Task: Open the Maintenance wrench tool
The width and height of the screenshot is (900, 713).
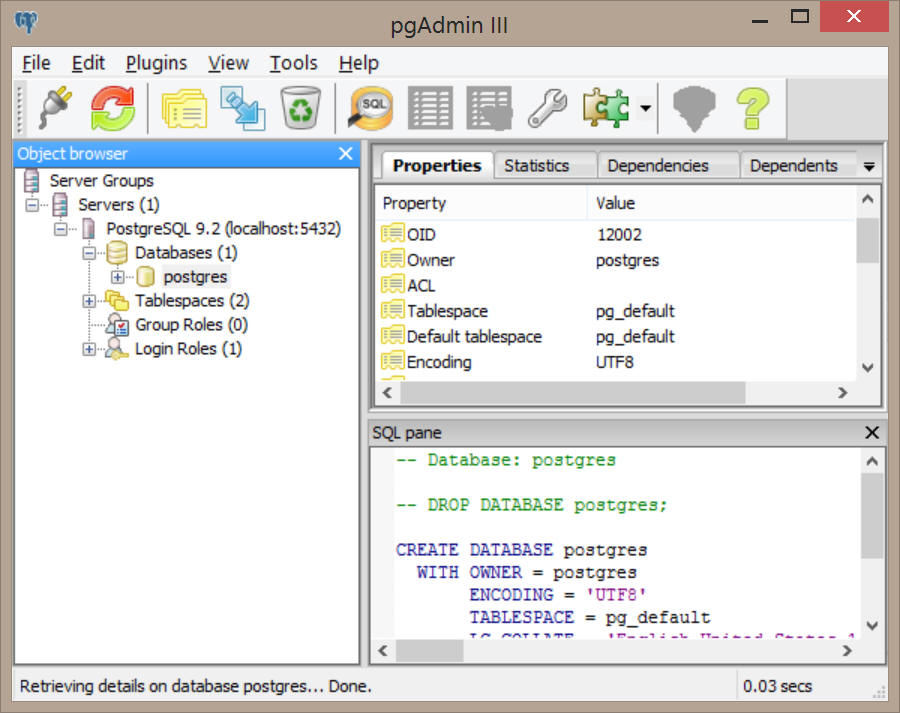Action: pyautogui.click(x=548, y=108)
